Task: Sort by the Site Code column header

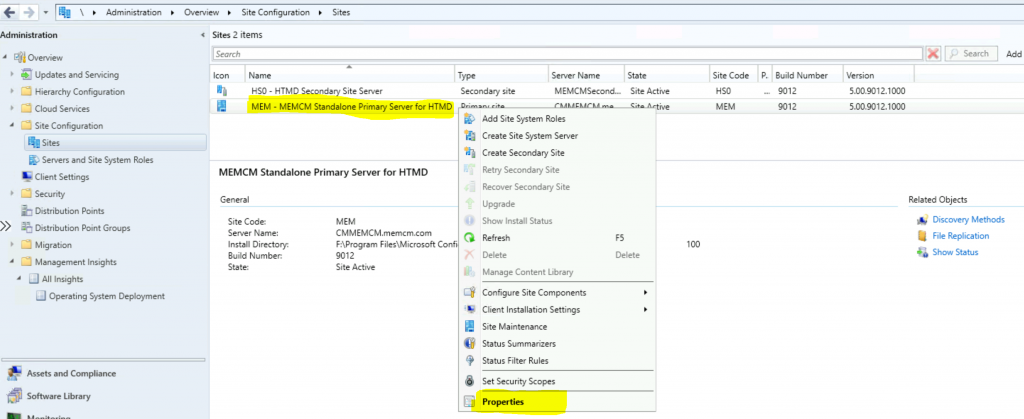Action: [731, 76]
